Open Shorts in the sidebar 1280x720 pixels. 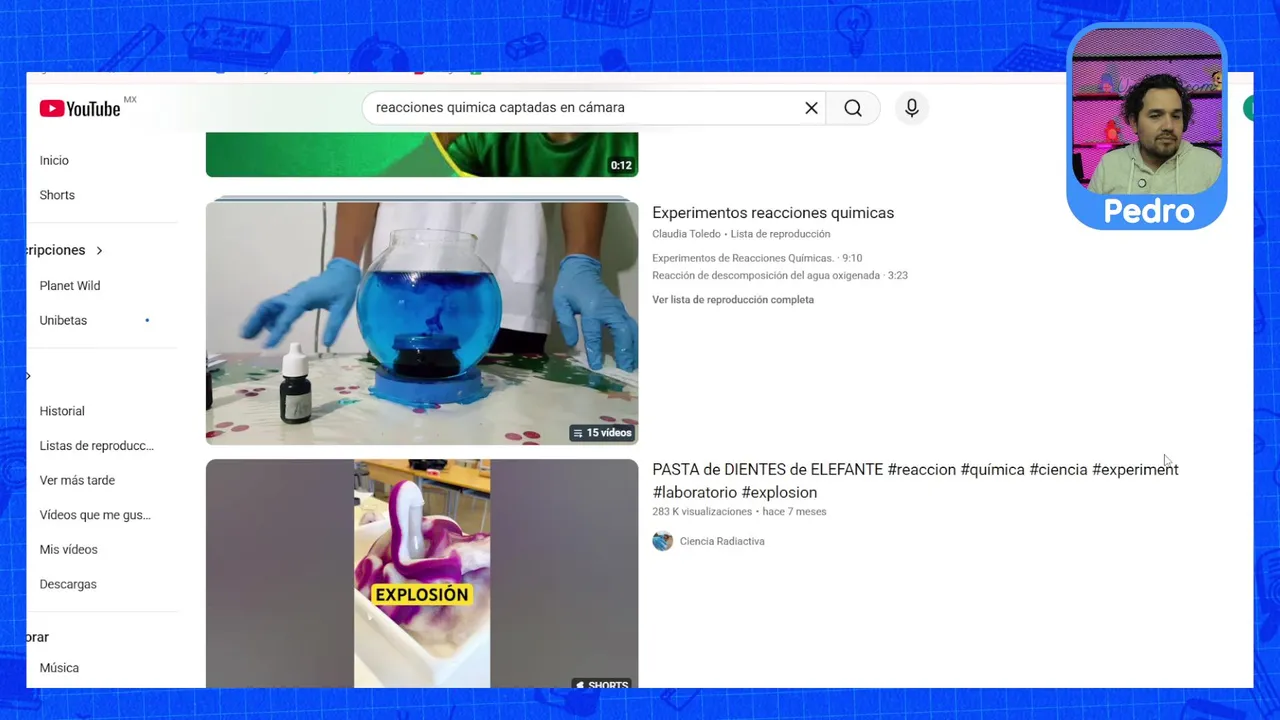click(x=57, y=195)
